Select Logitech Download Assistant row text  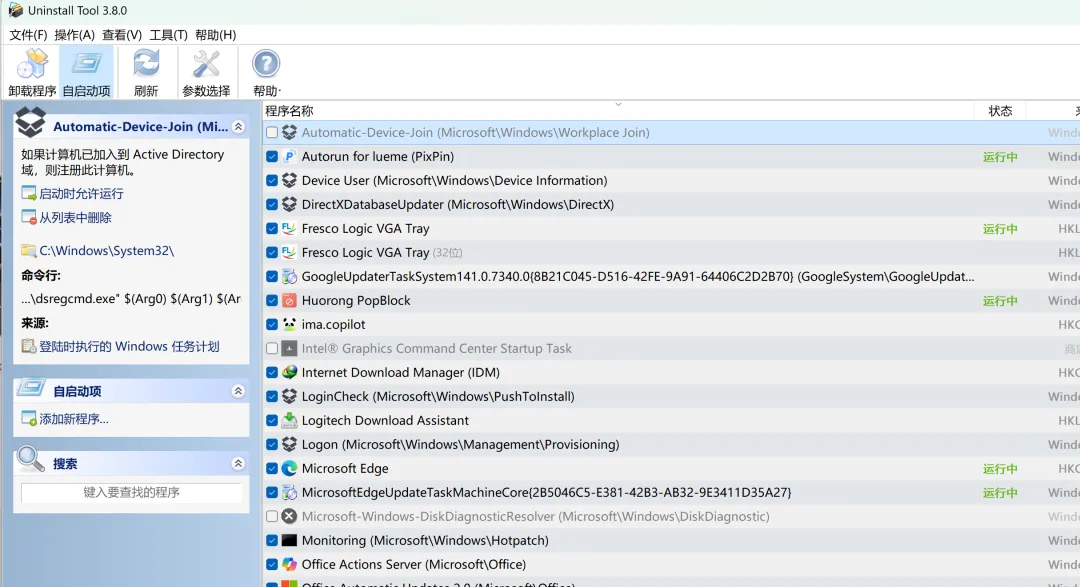click(385, 420)
